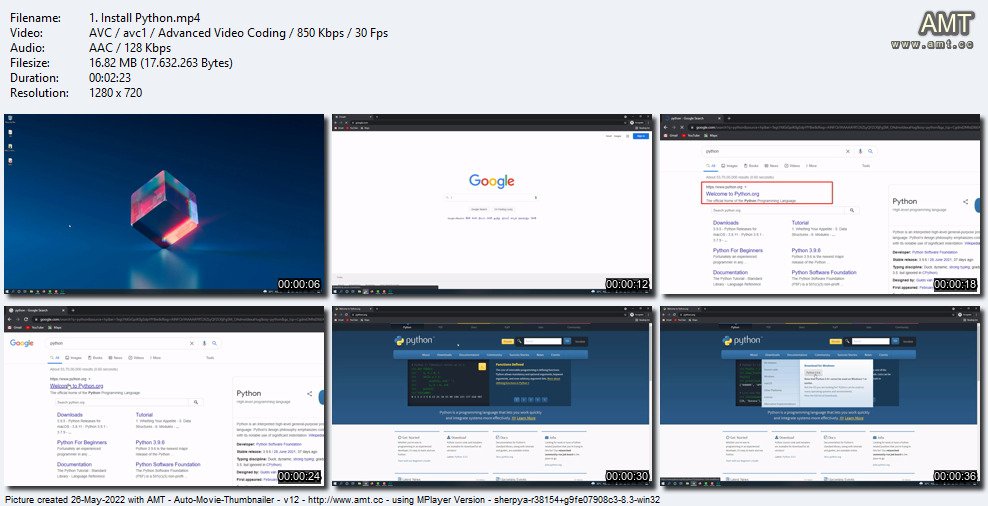Viewport: 988px width, 506px height.
Task: Click the Google Search button in the 00:00:12 frame
Action: pos(479,209)
